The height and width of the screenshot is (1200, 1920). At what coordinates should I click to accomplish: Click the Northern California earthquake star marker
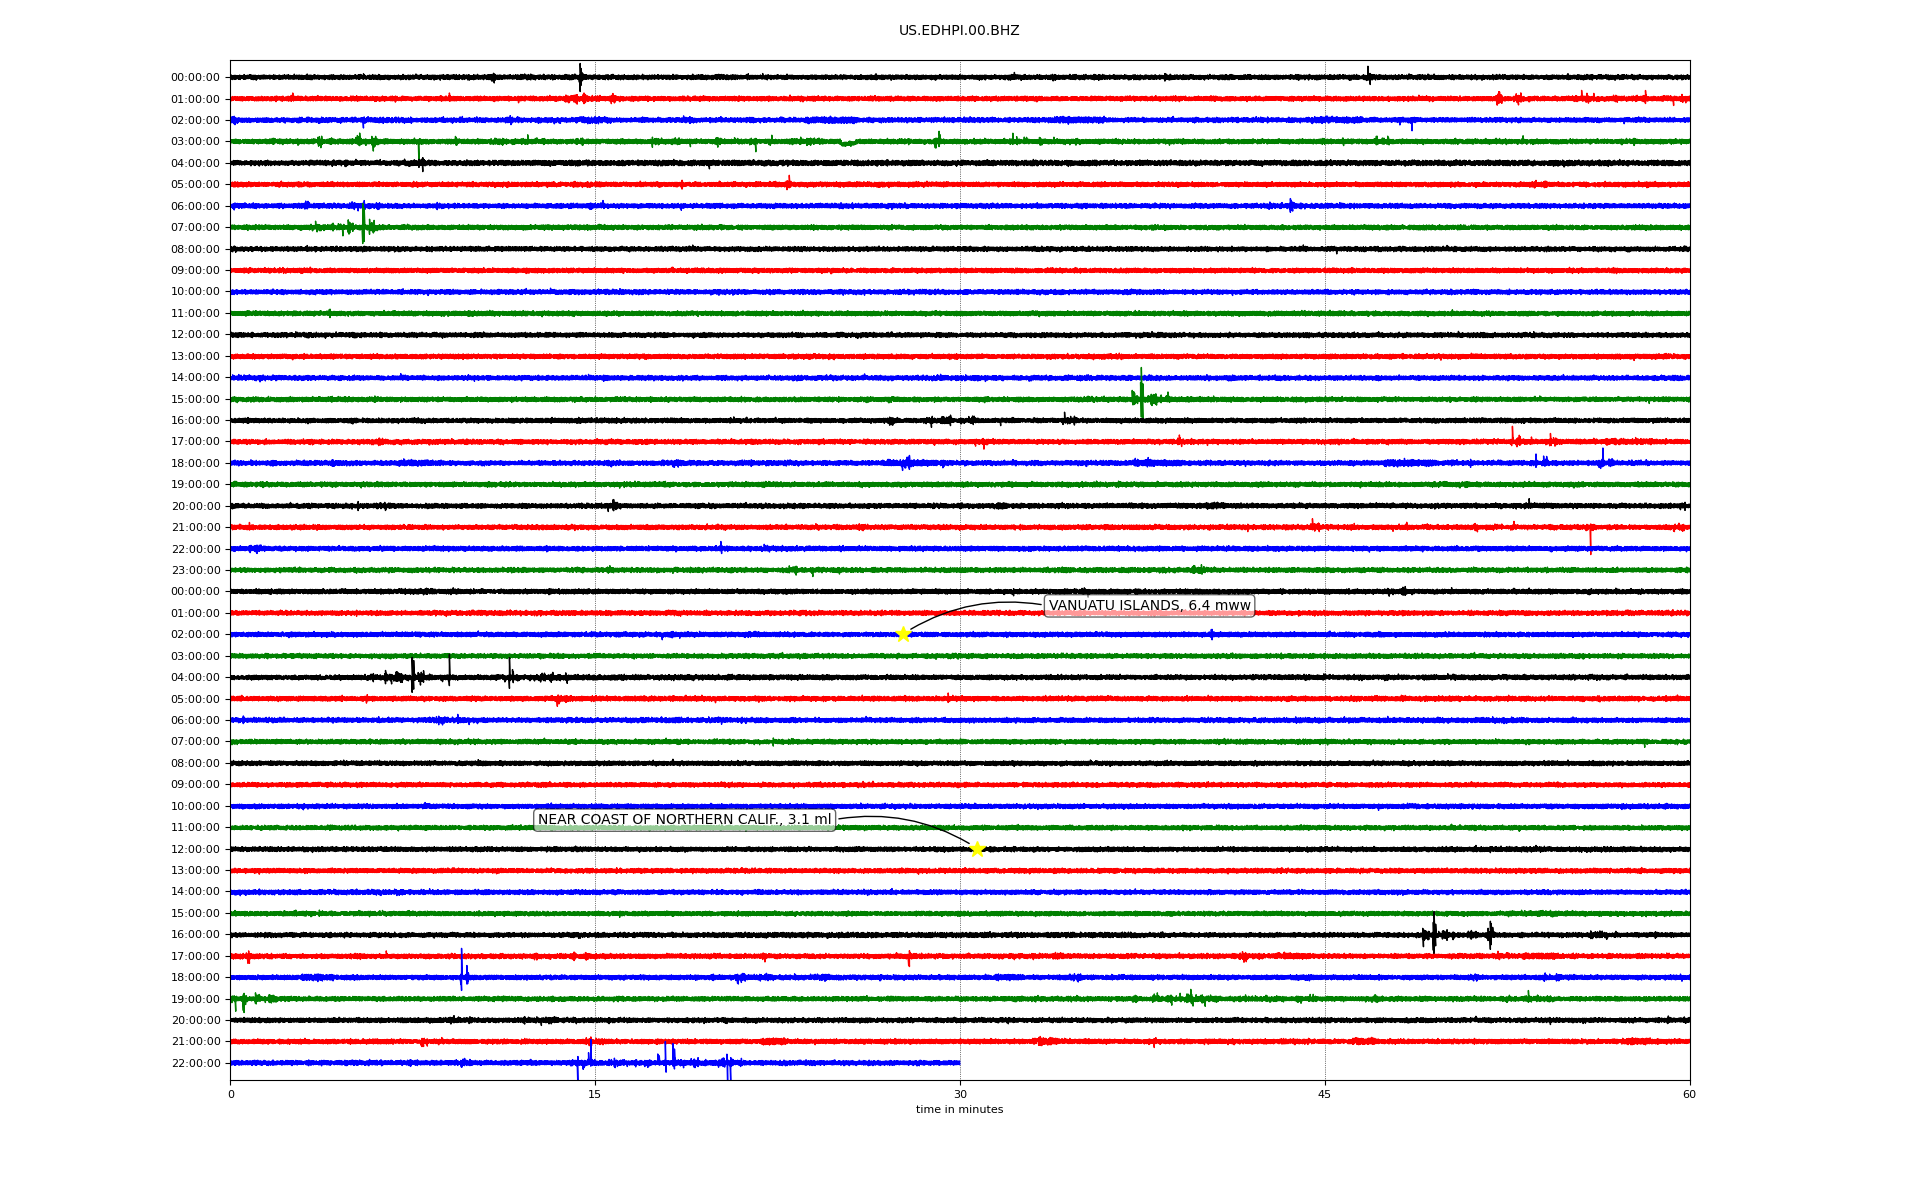977,849
